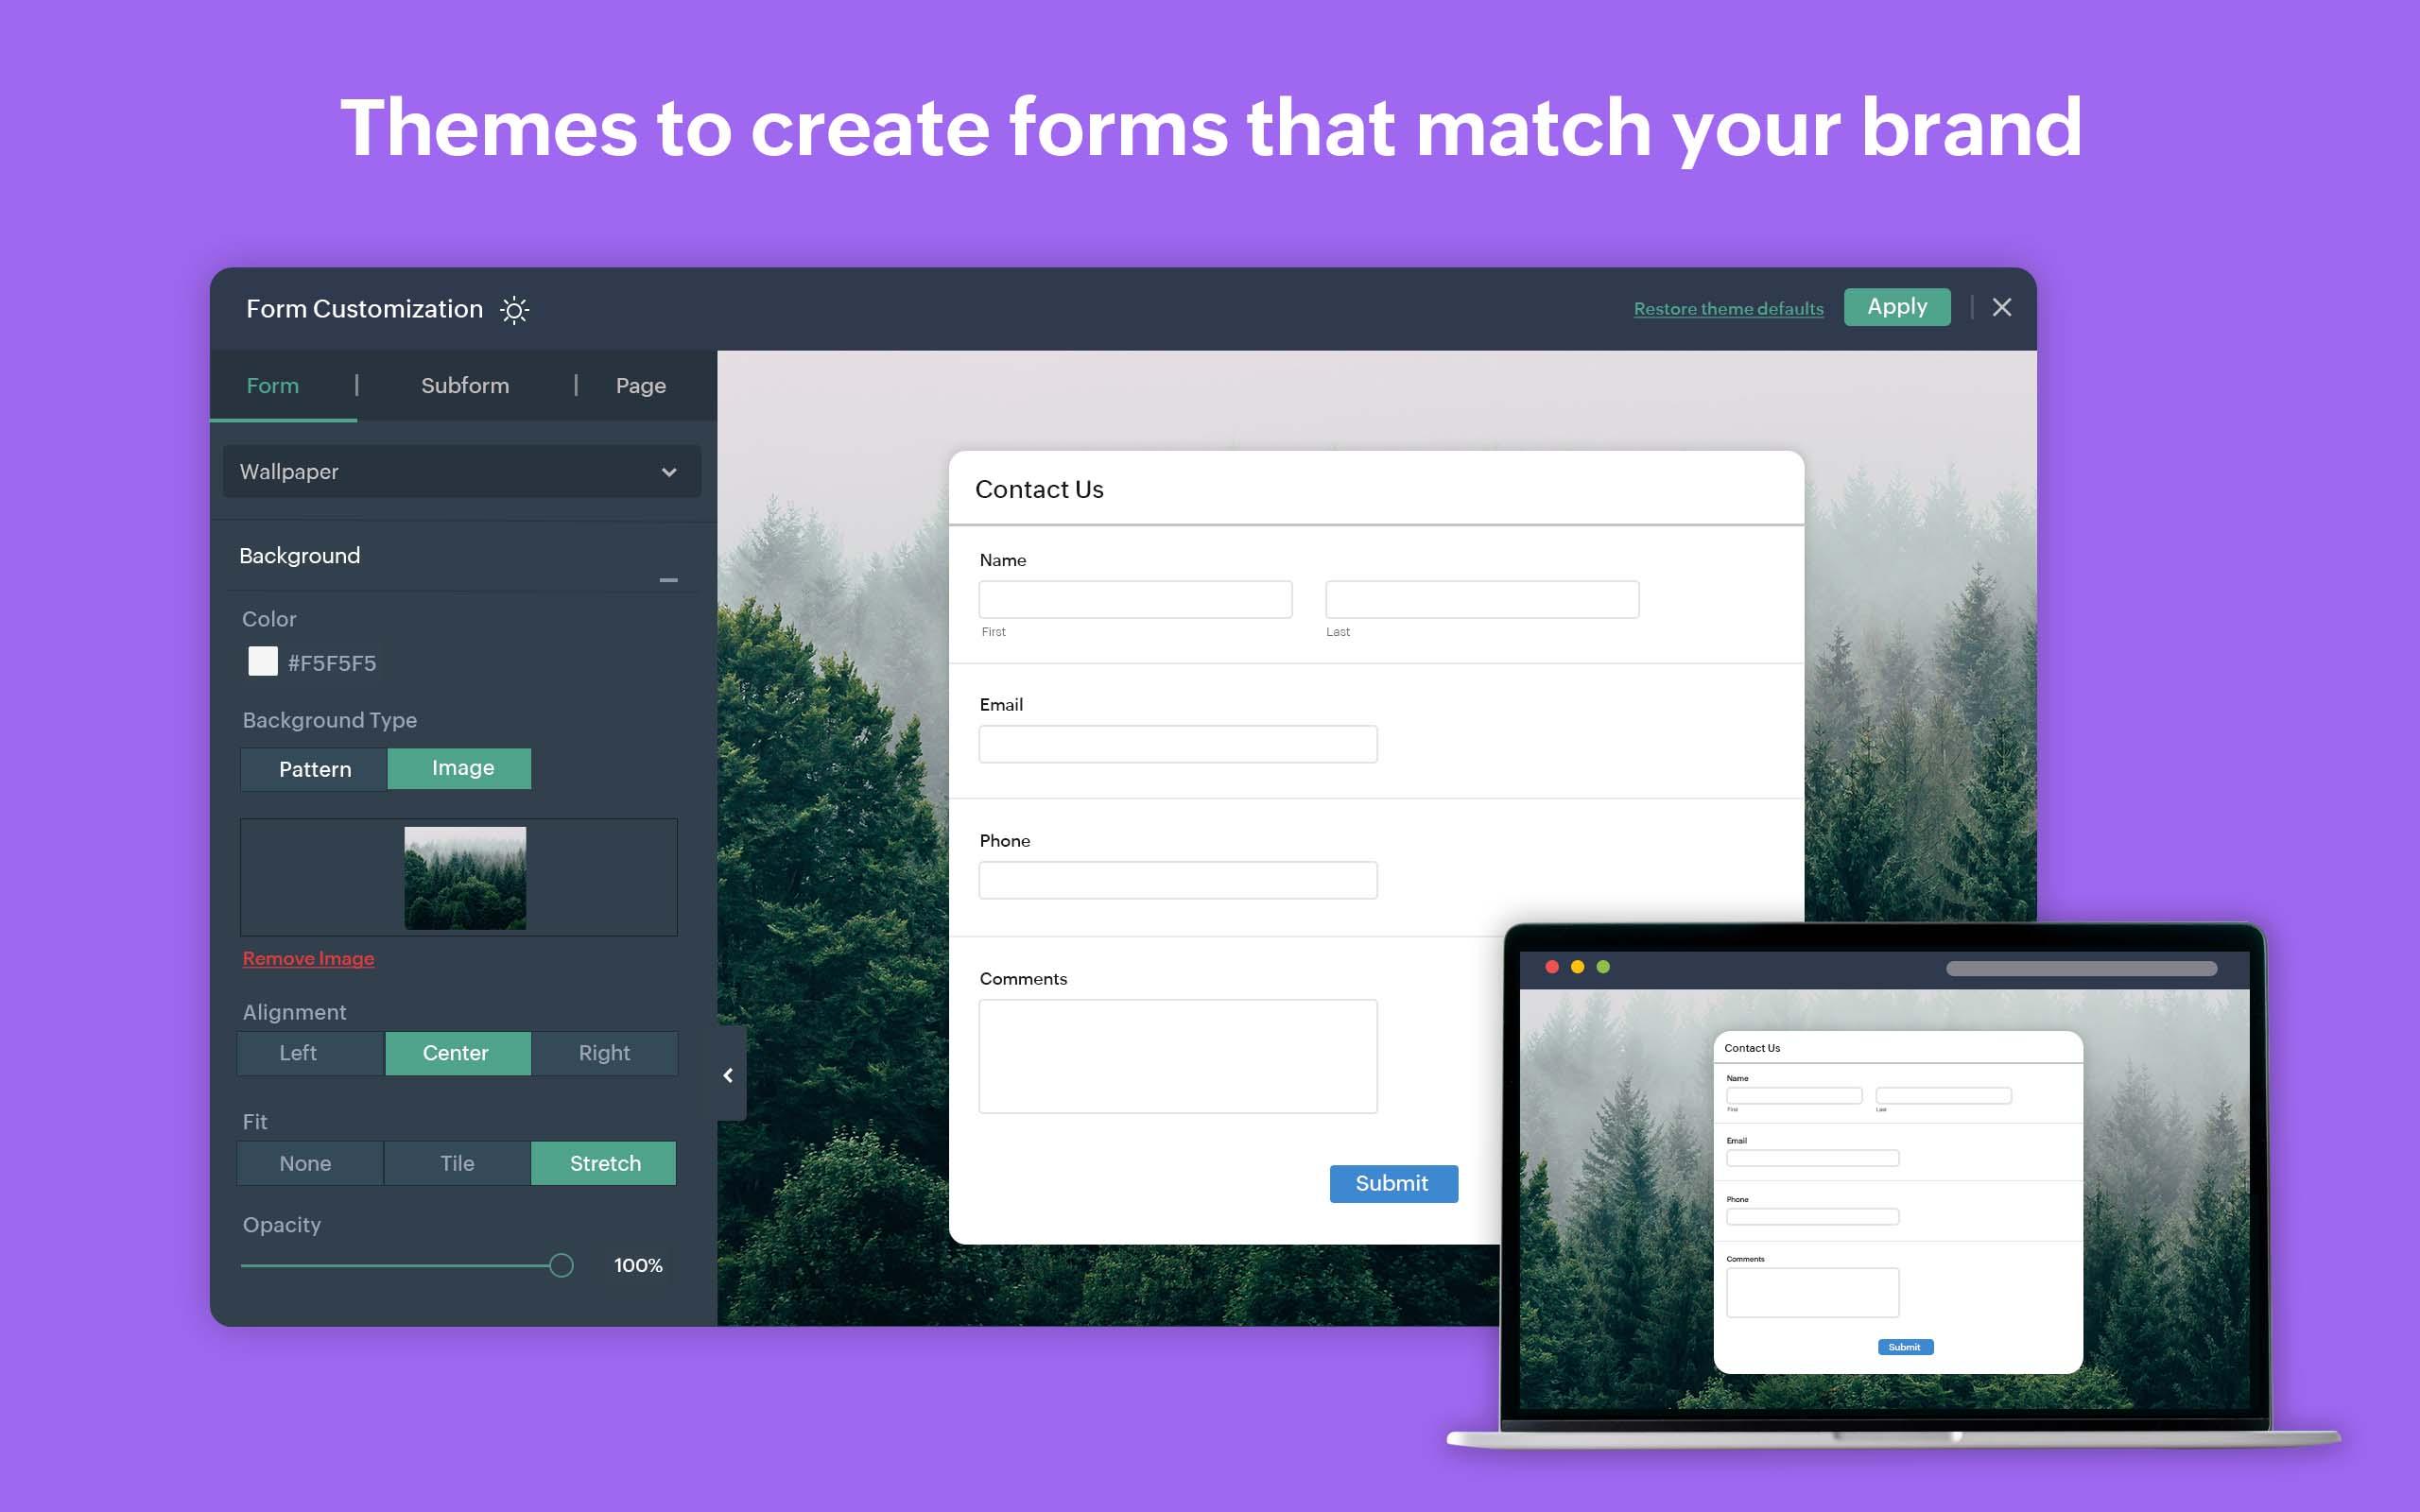Select the None fit option
Viewport: 2420px width, 1512px height.
pos(308,1163)
